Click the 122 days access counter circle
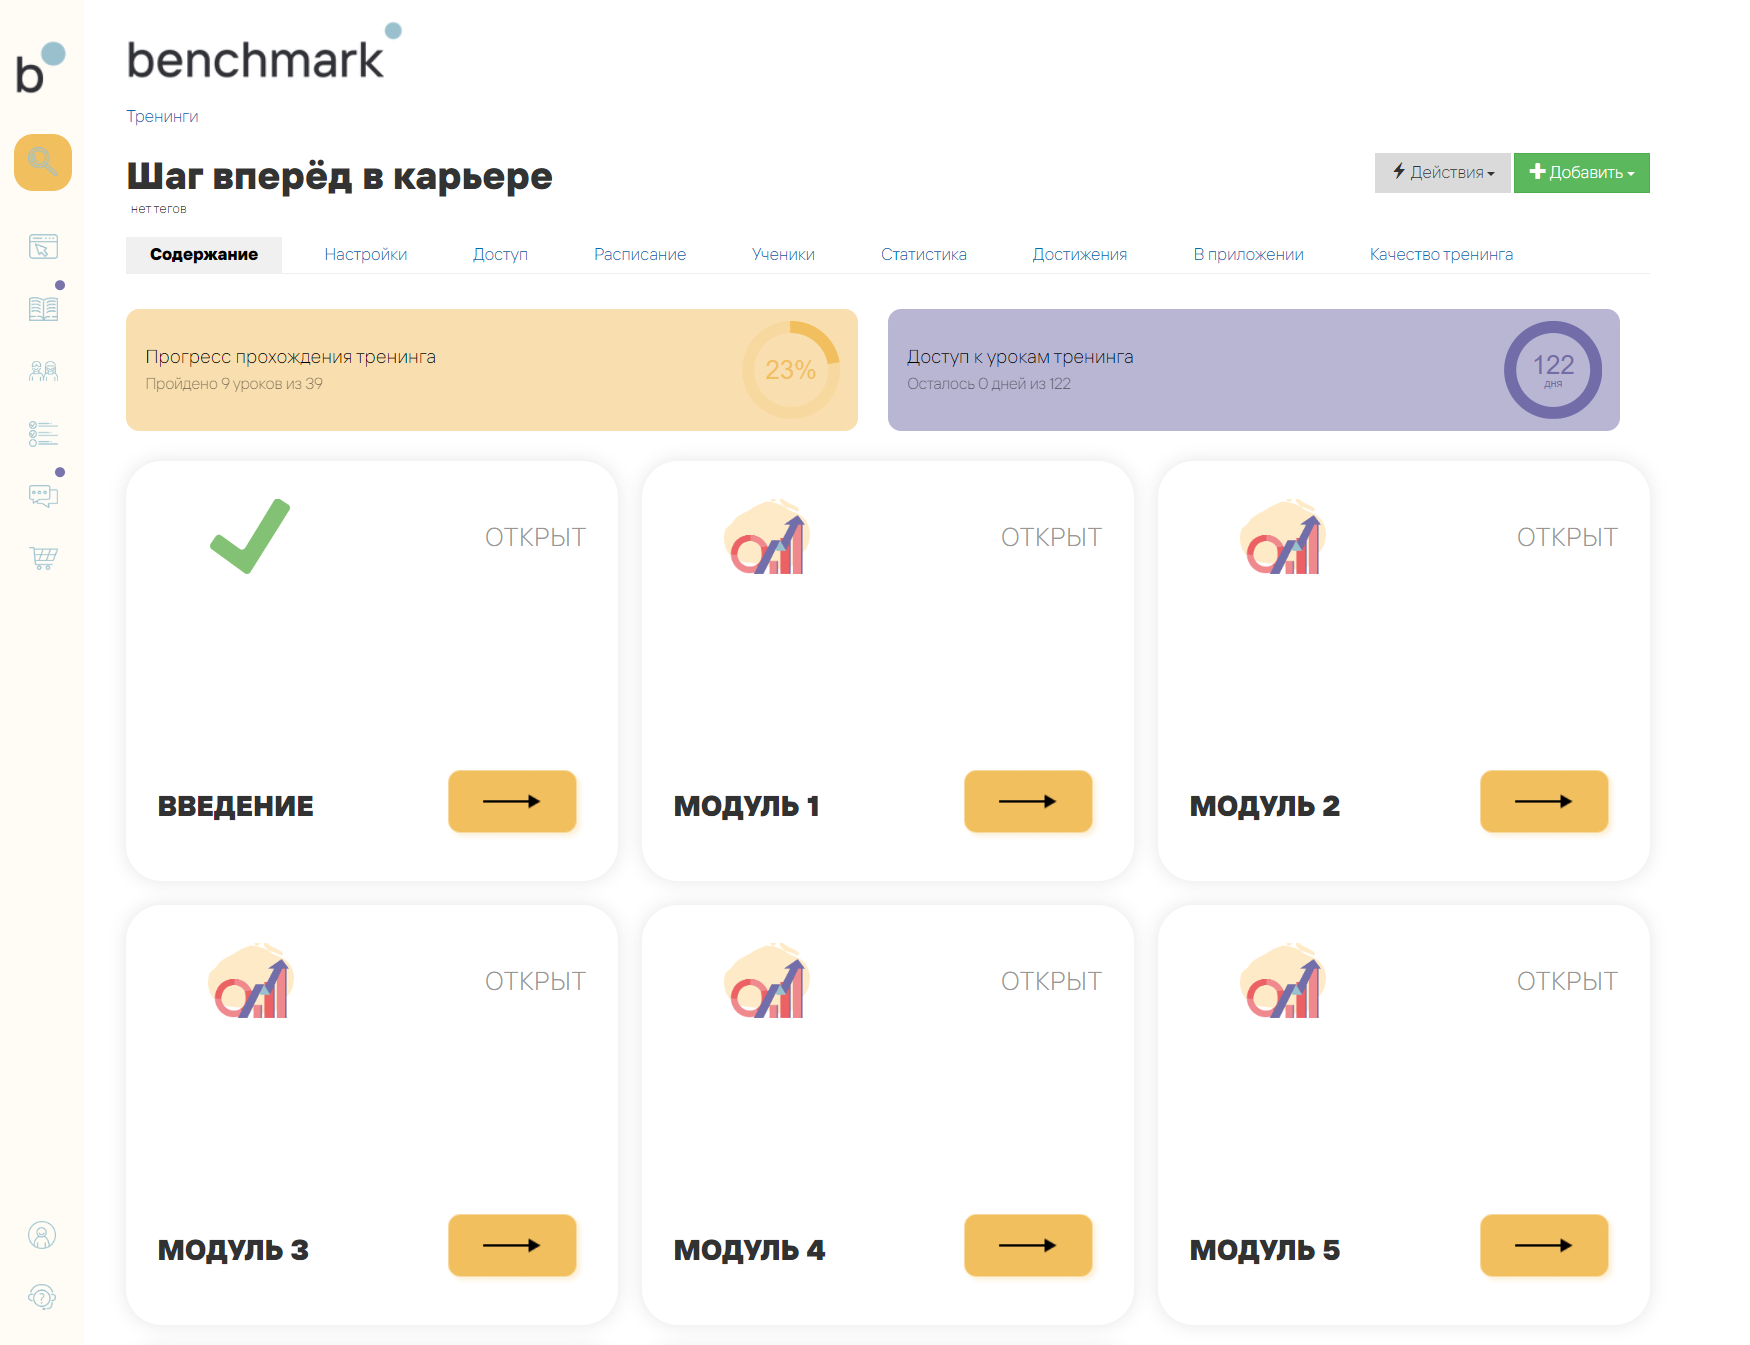This screenshot has height=1345, width=1750. click(x=1552, y=370)
